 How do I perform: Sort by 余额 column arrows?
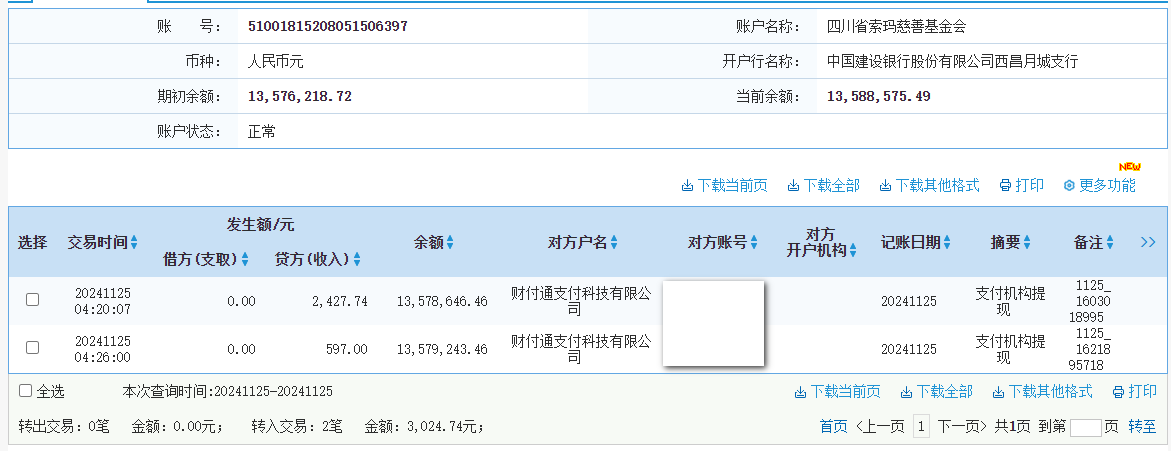pyautogui.click(x=450, y=243)
